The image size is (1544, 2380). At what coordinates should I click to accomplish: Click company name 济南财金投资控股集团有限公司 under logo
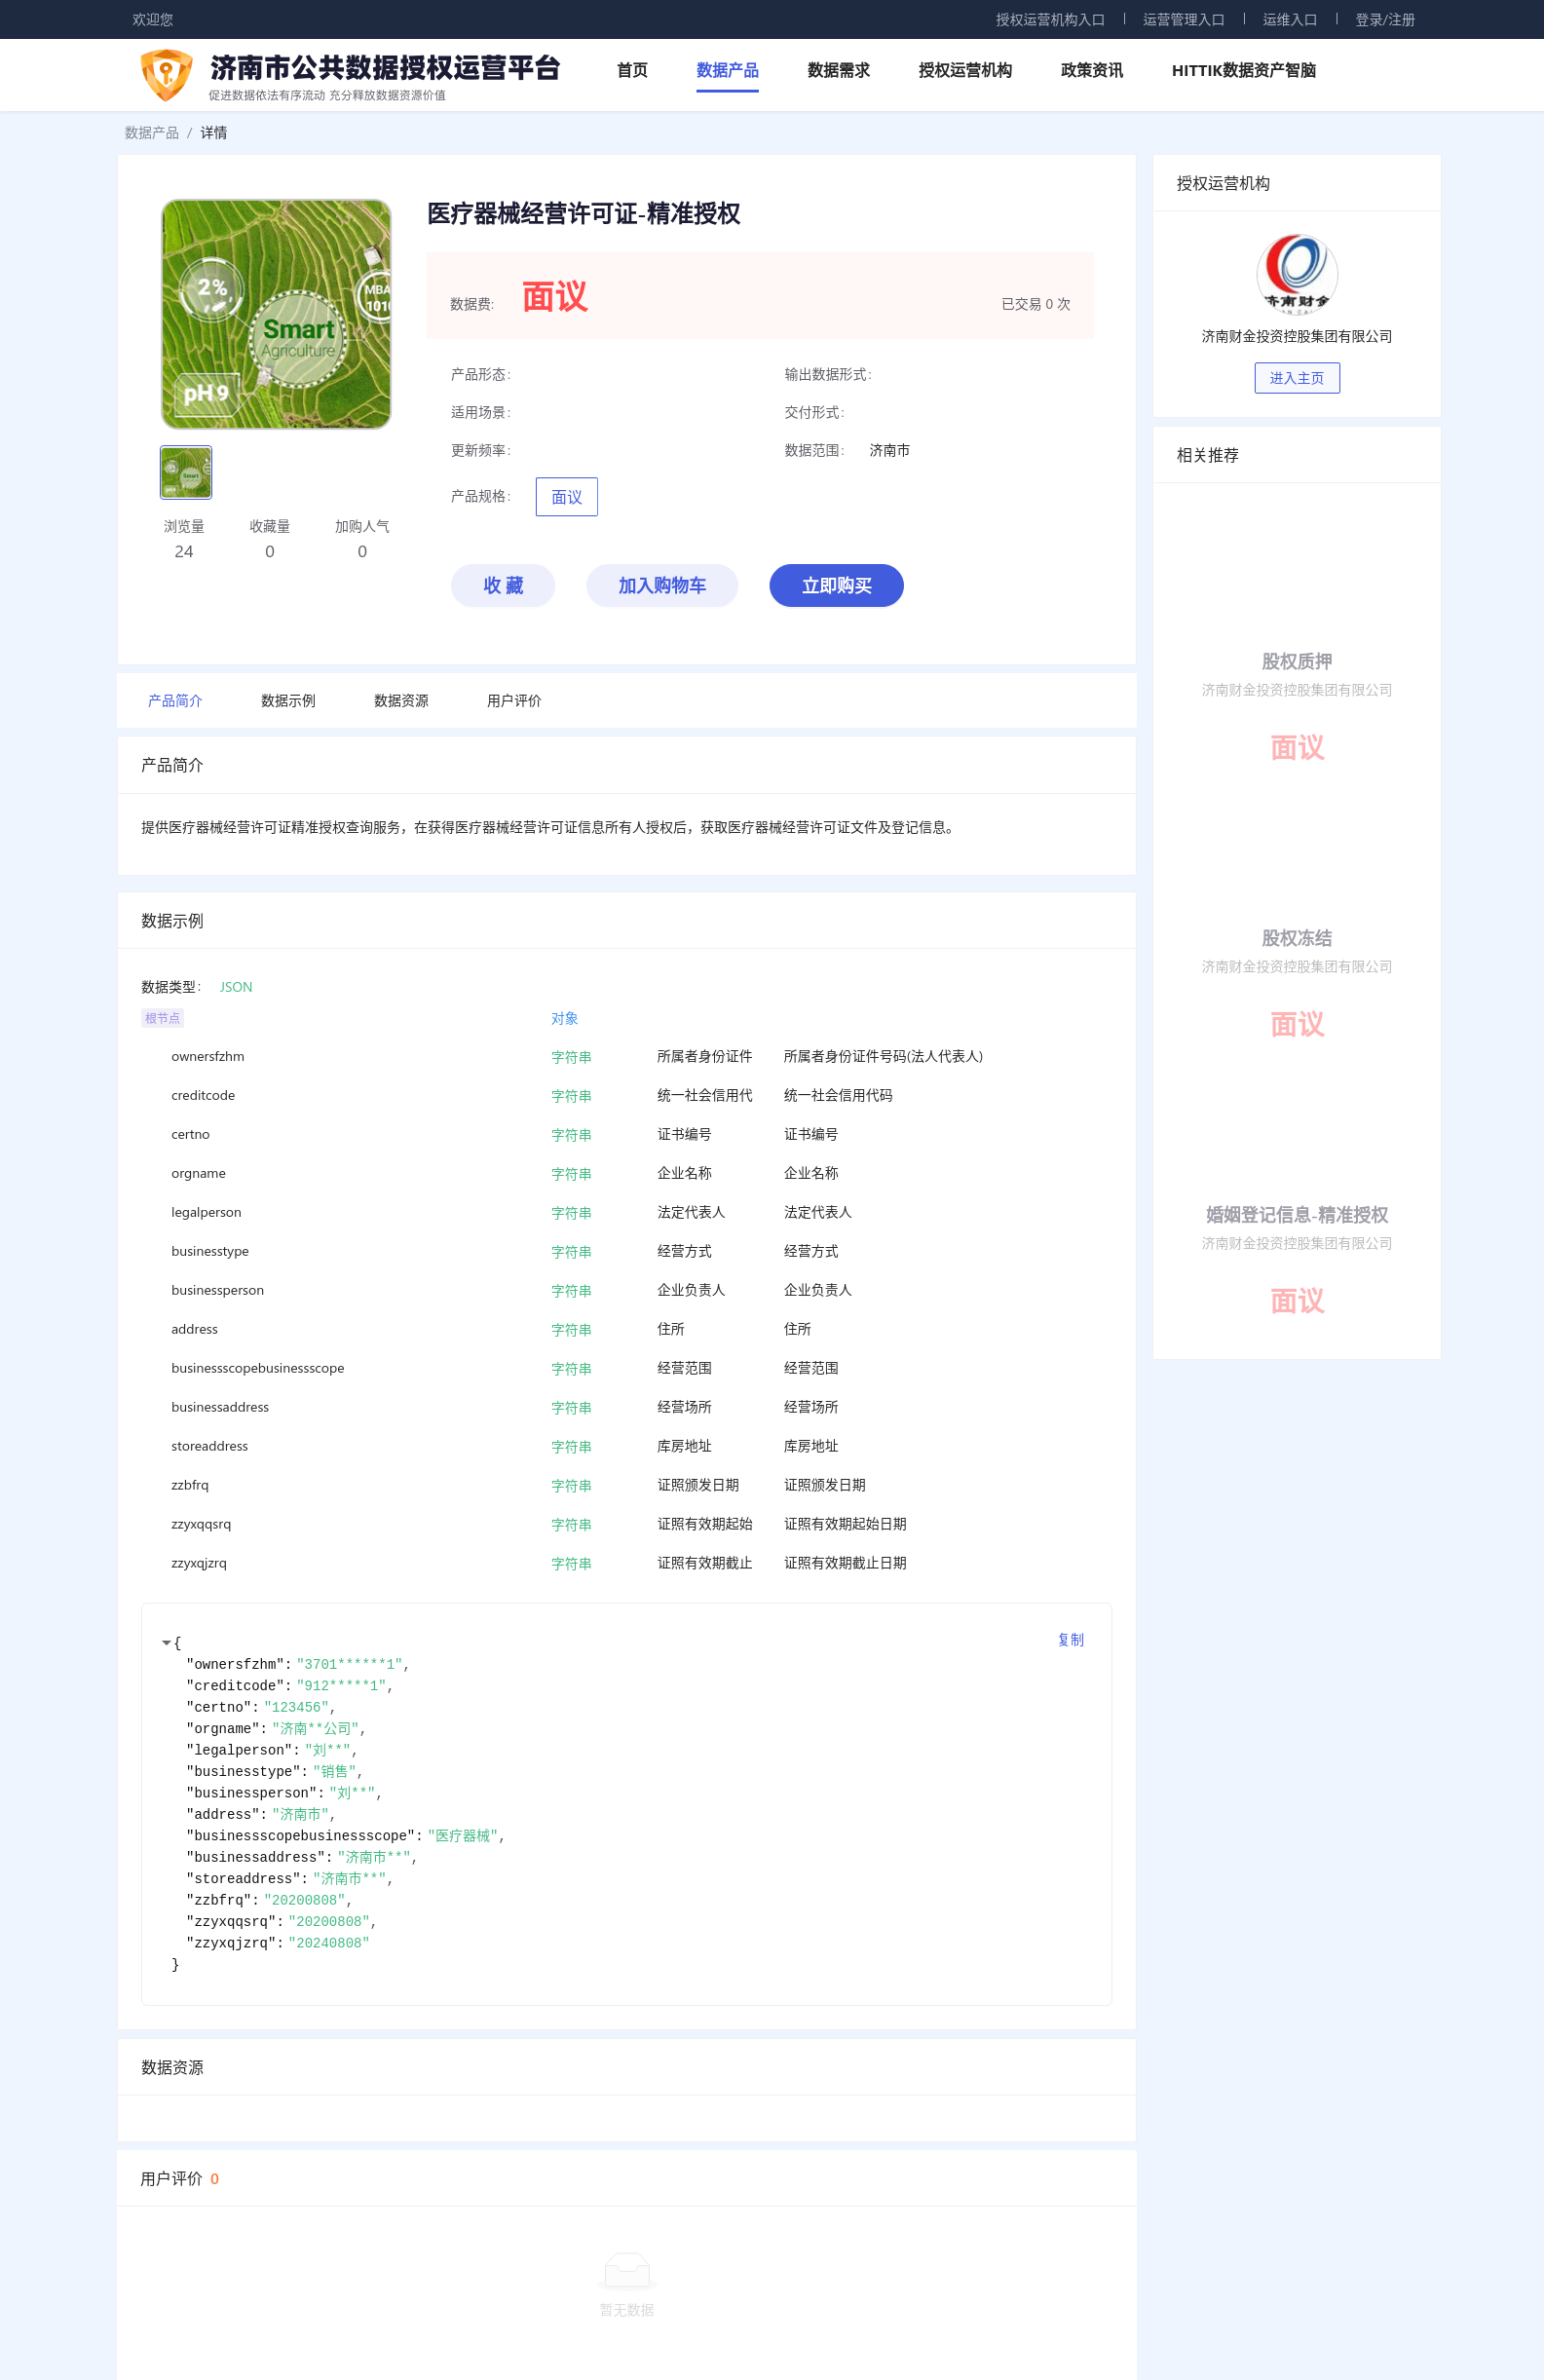point(1296,336)
